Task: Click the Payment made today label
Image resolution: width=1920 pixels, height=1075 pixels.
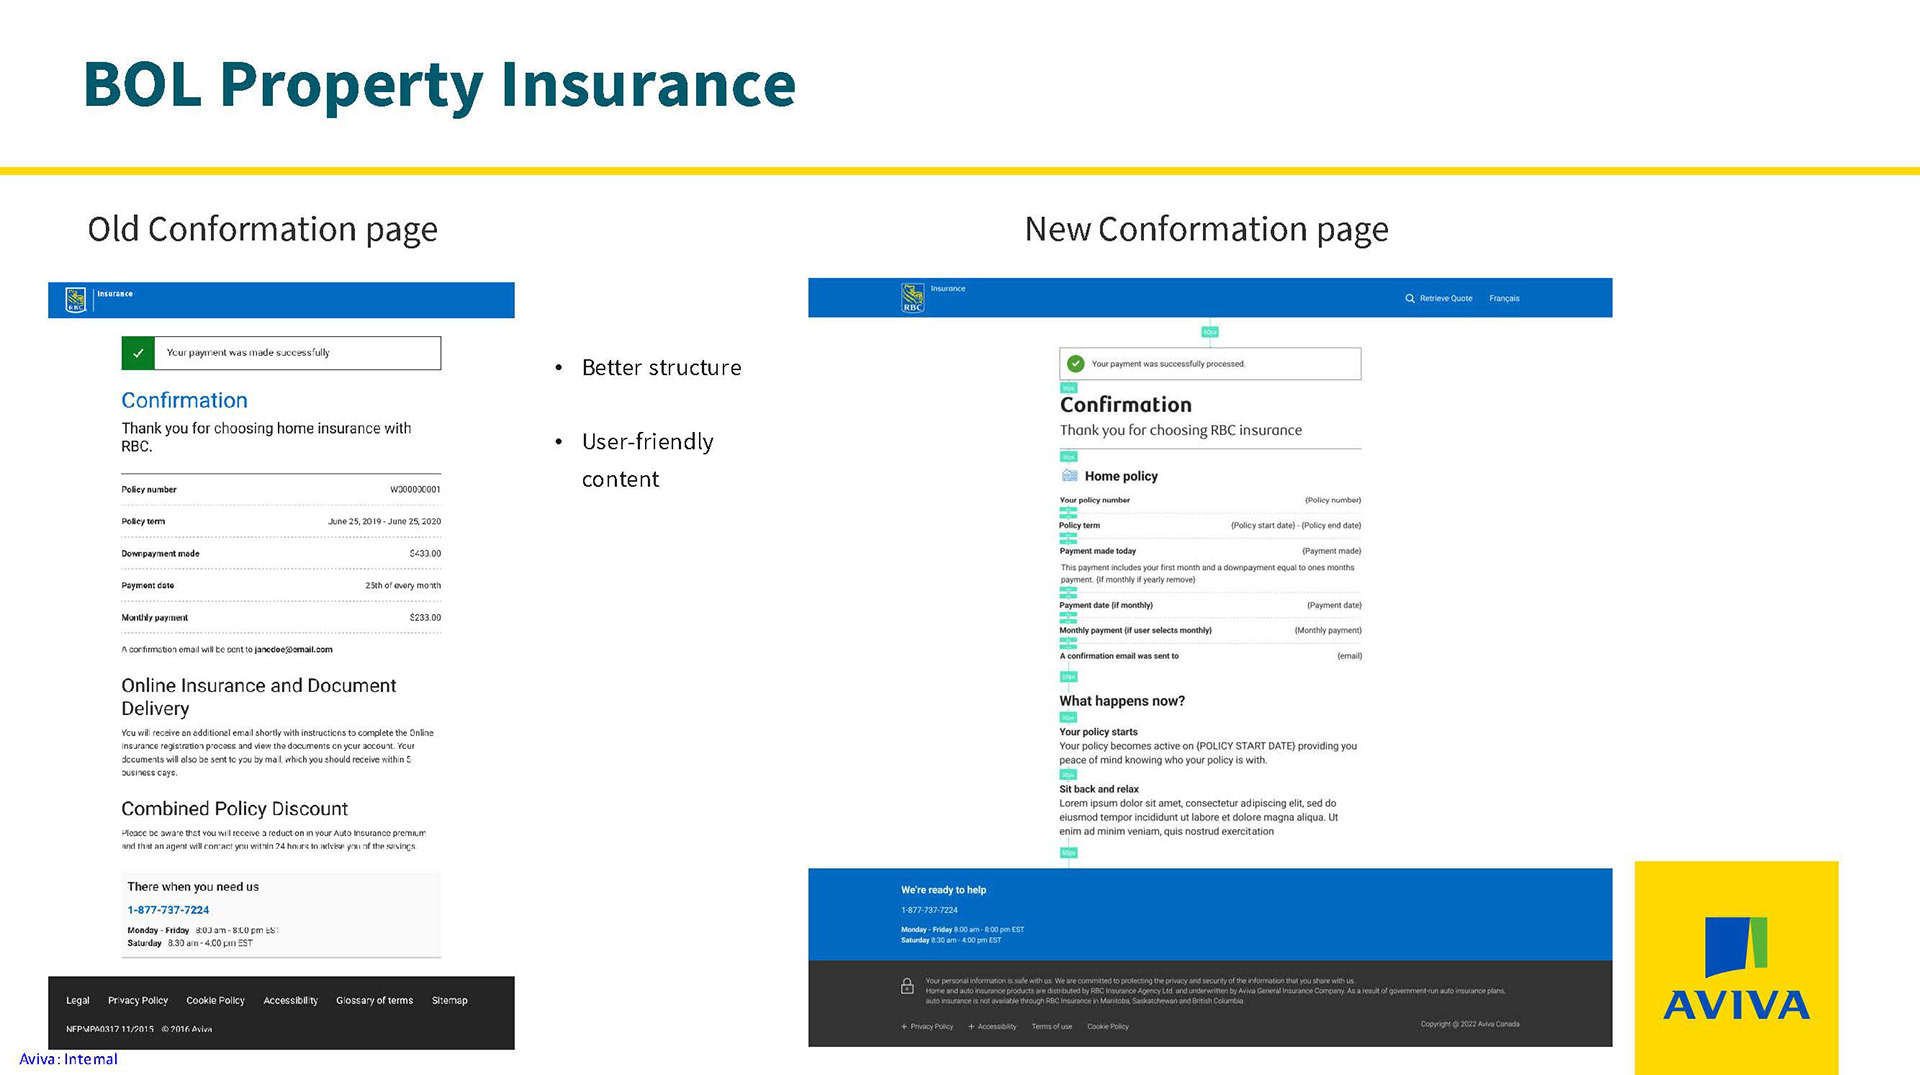Action: pyautogui.click(x=1098, y=551)
